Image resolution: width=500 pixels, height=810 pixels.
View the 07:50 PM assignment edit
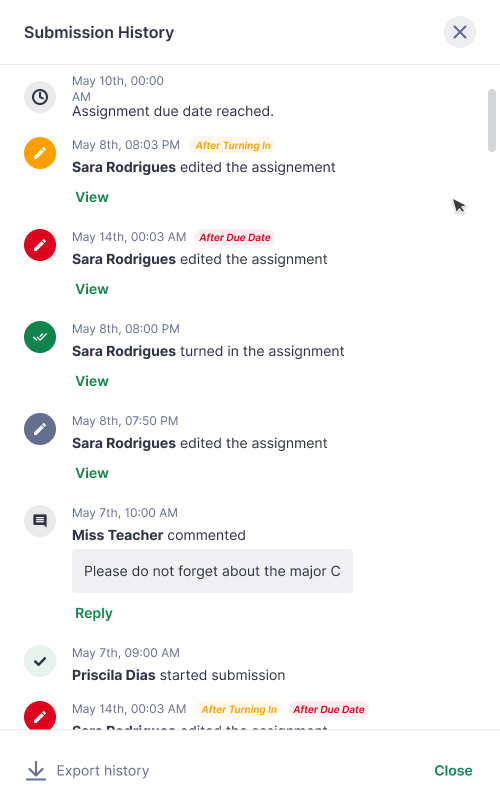92,473
